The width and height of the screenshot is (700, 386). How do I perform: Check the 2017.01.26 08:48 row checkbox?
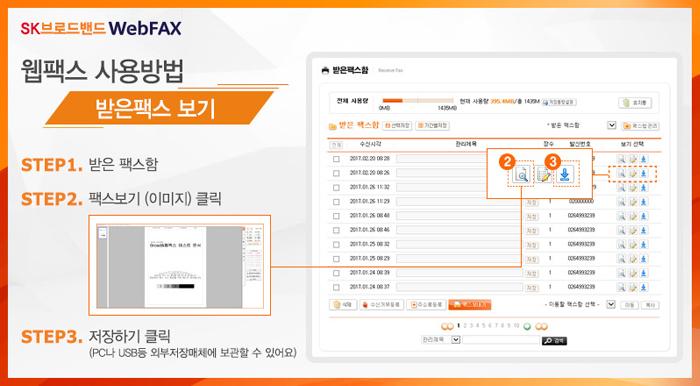click(336, 216)
